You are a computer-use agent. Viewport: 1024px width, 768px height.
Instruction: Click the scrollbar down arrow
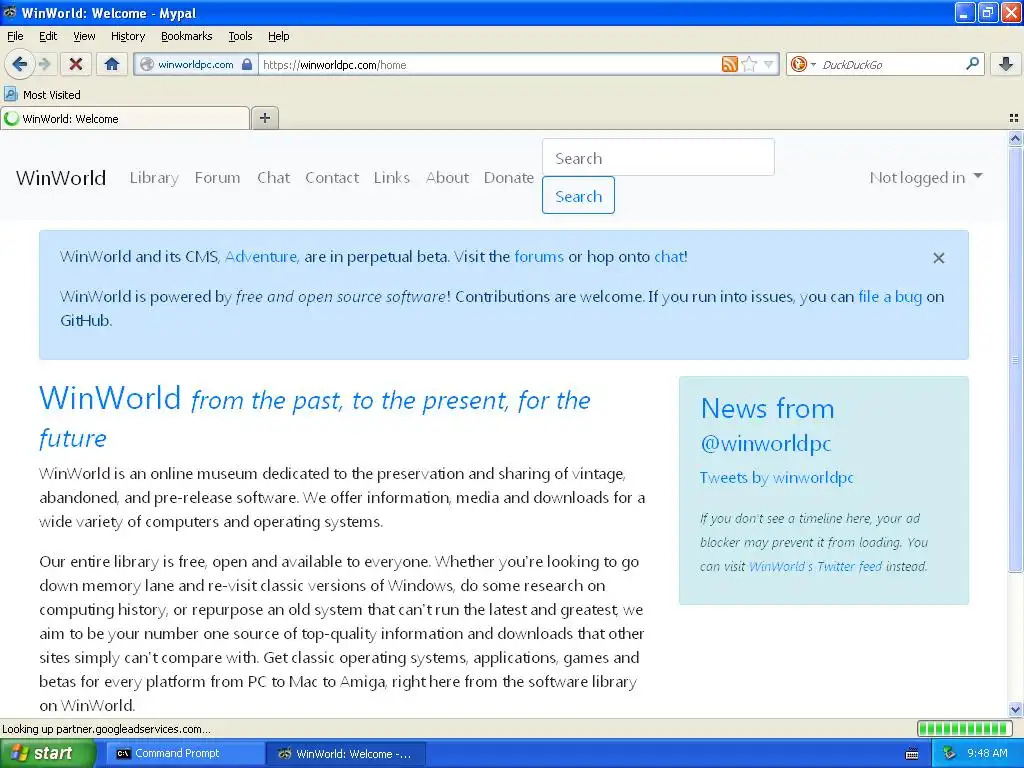[1015, 709]
